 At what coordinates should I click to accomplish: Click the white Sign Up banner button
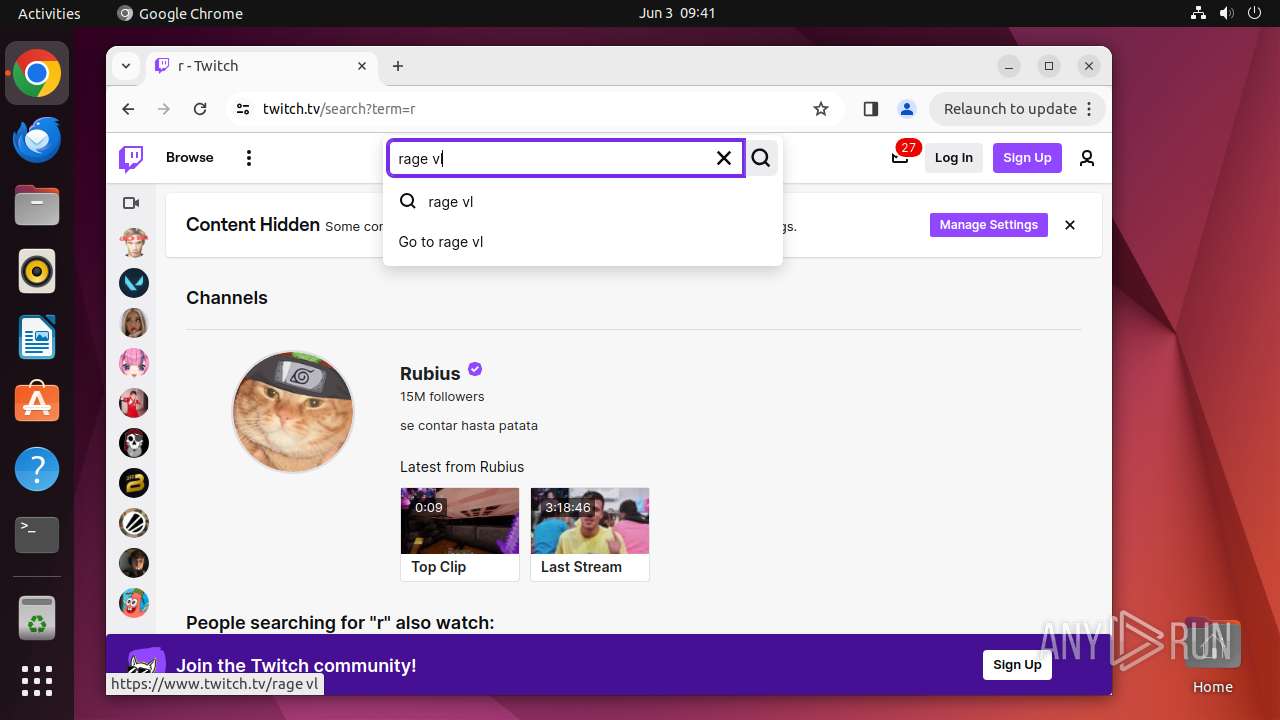tap(1017, 665)
